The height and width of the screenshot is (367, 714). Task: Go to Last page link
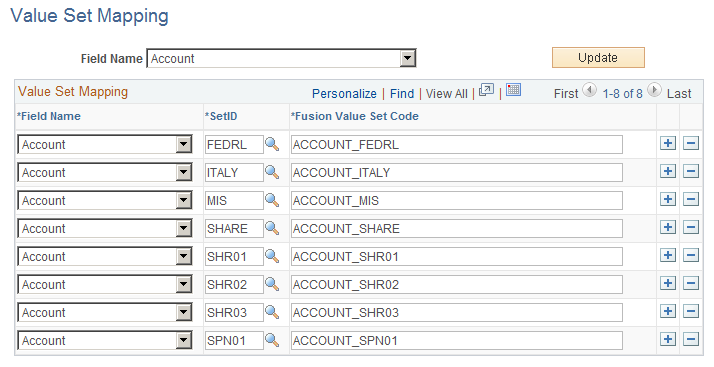[x=679, y=94]
